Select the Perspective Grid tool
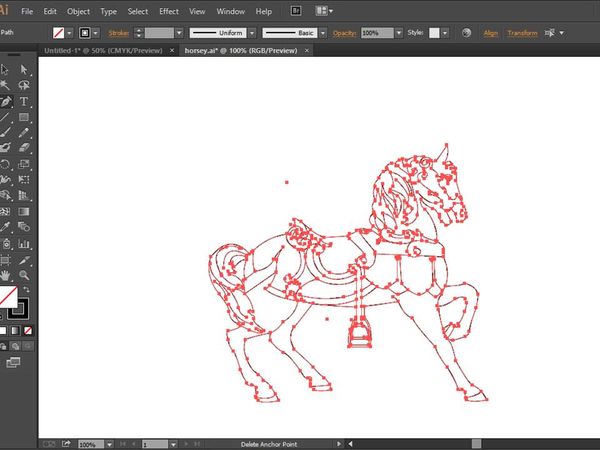Image resolution: width=600 pixels, height=450 pixels. click(x=24, y=195)
